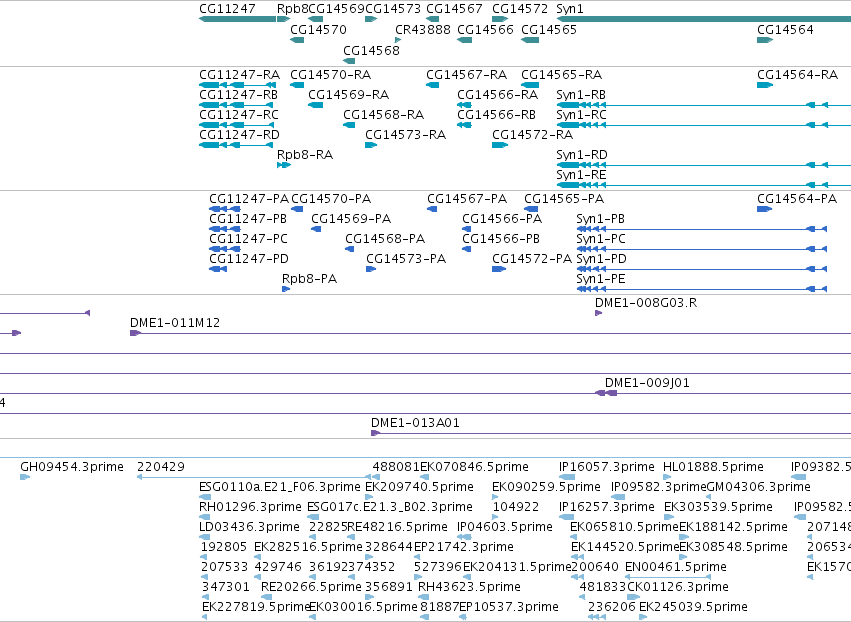Click the Syn1 gene label
The width and height of the screenshot is (851, 622).
(570, 9)
